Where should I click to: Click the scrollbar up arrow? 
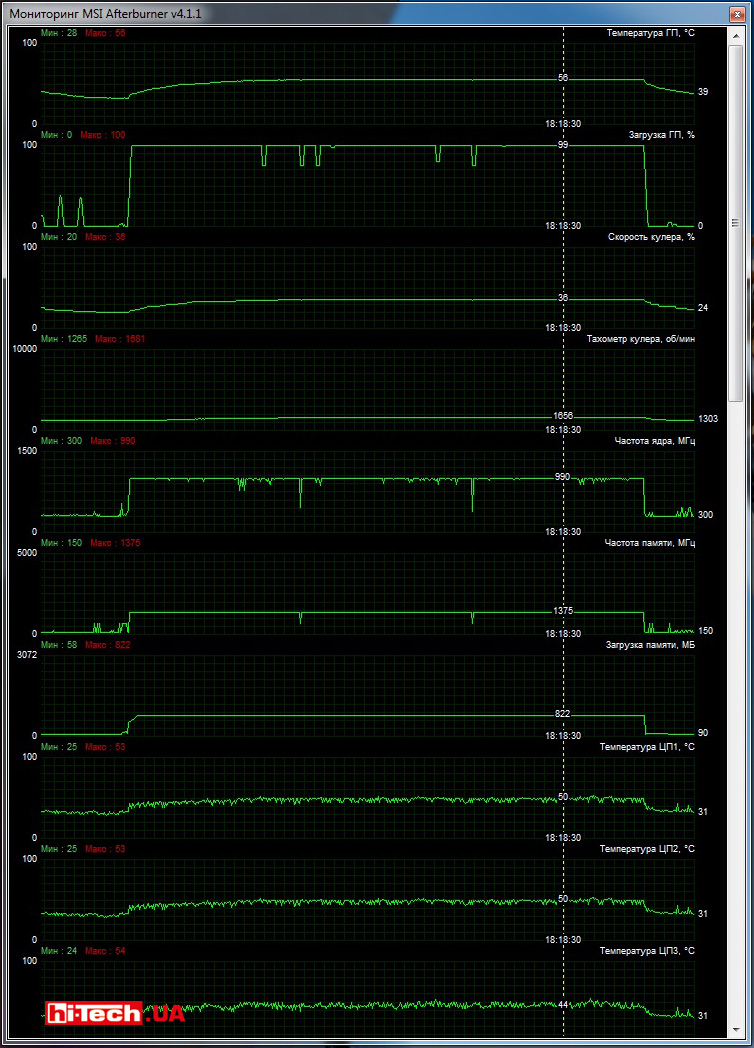(x=738, y=35)
